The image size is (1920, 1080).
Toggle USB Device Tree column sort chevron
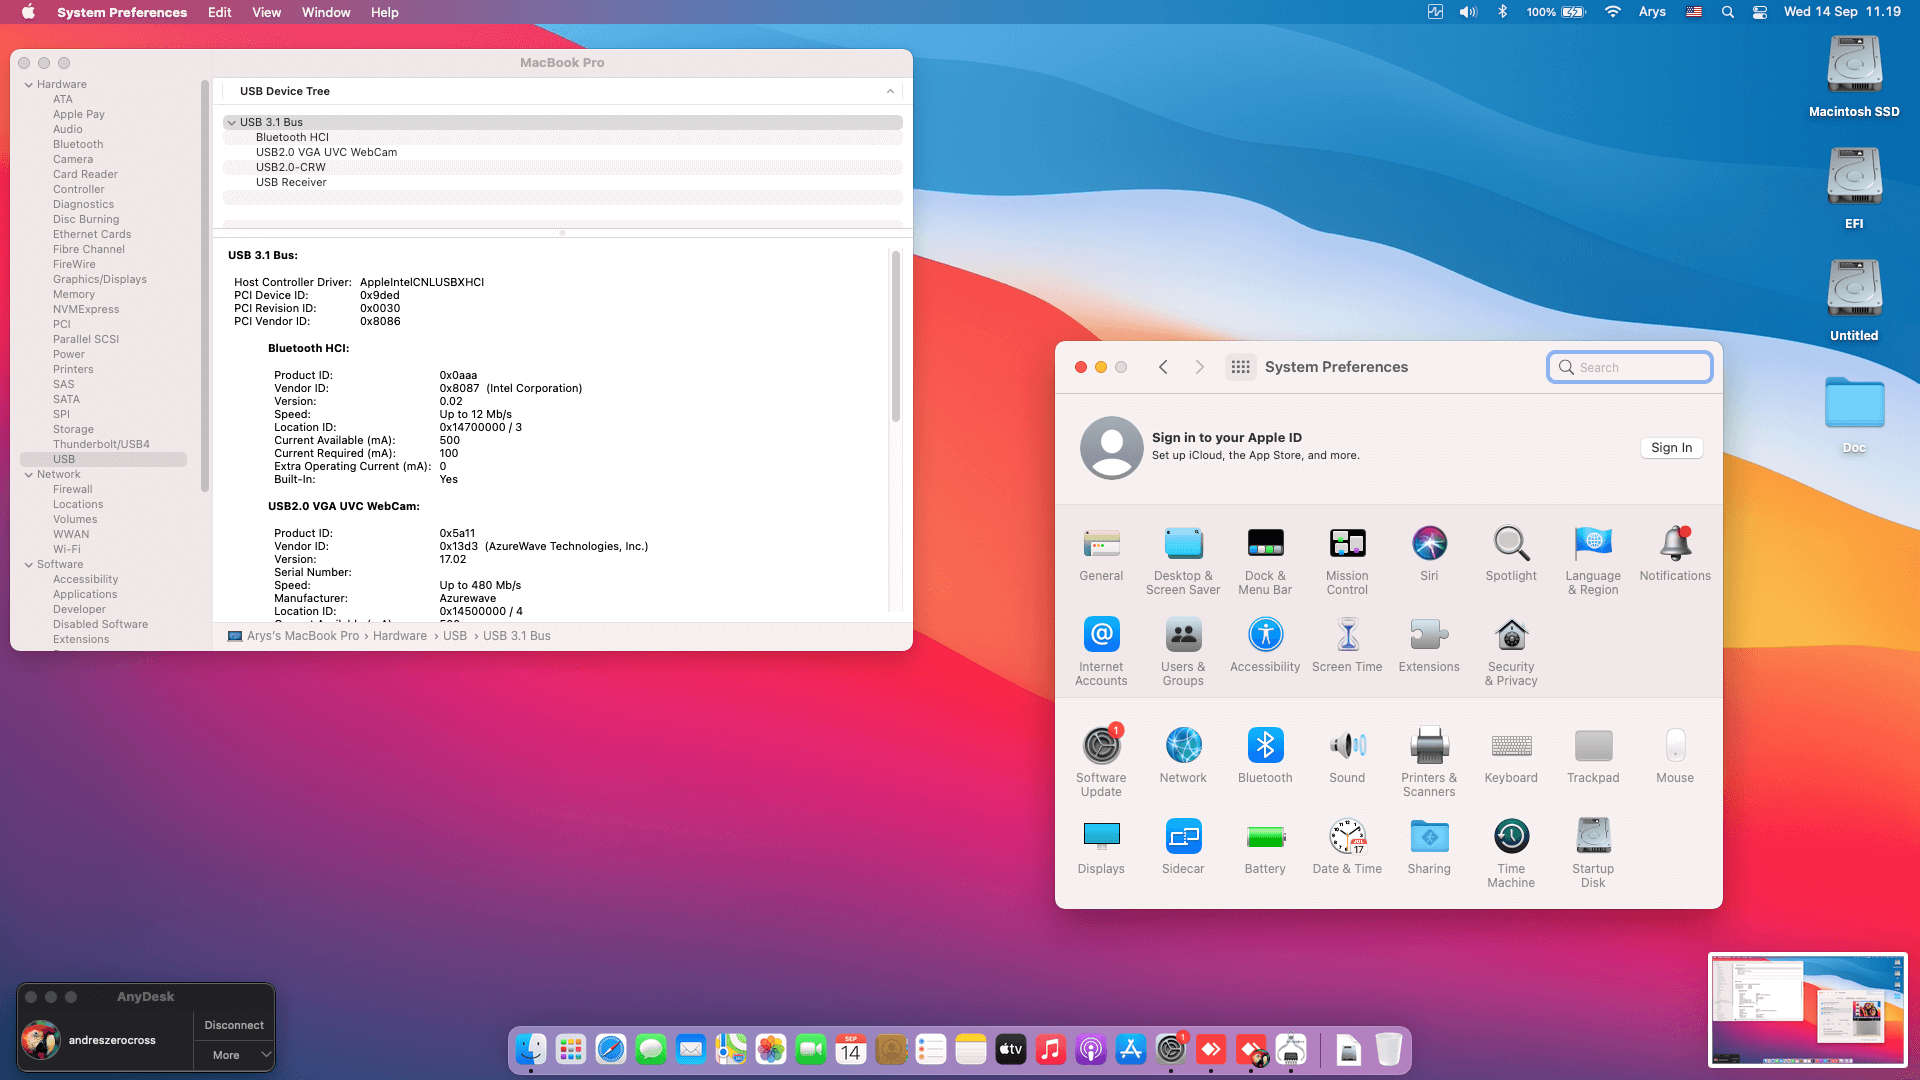[890, 91]
